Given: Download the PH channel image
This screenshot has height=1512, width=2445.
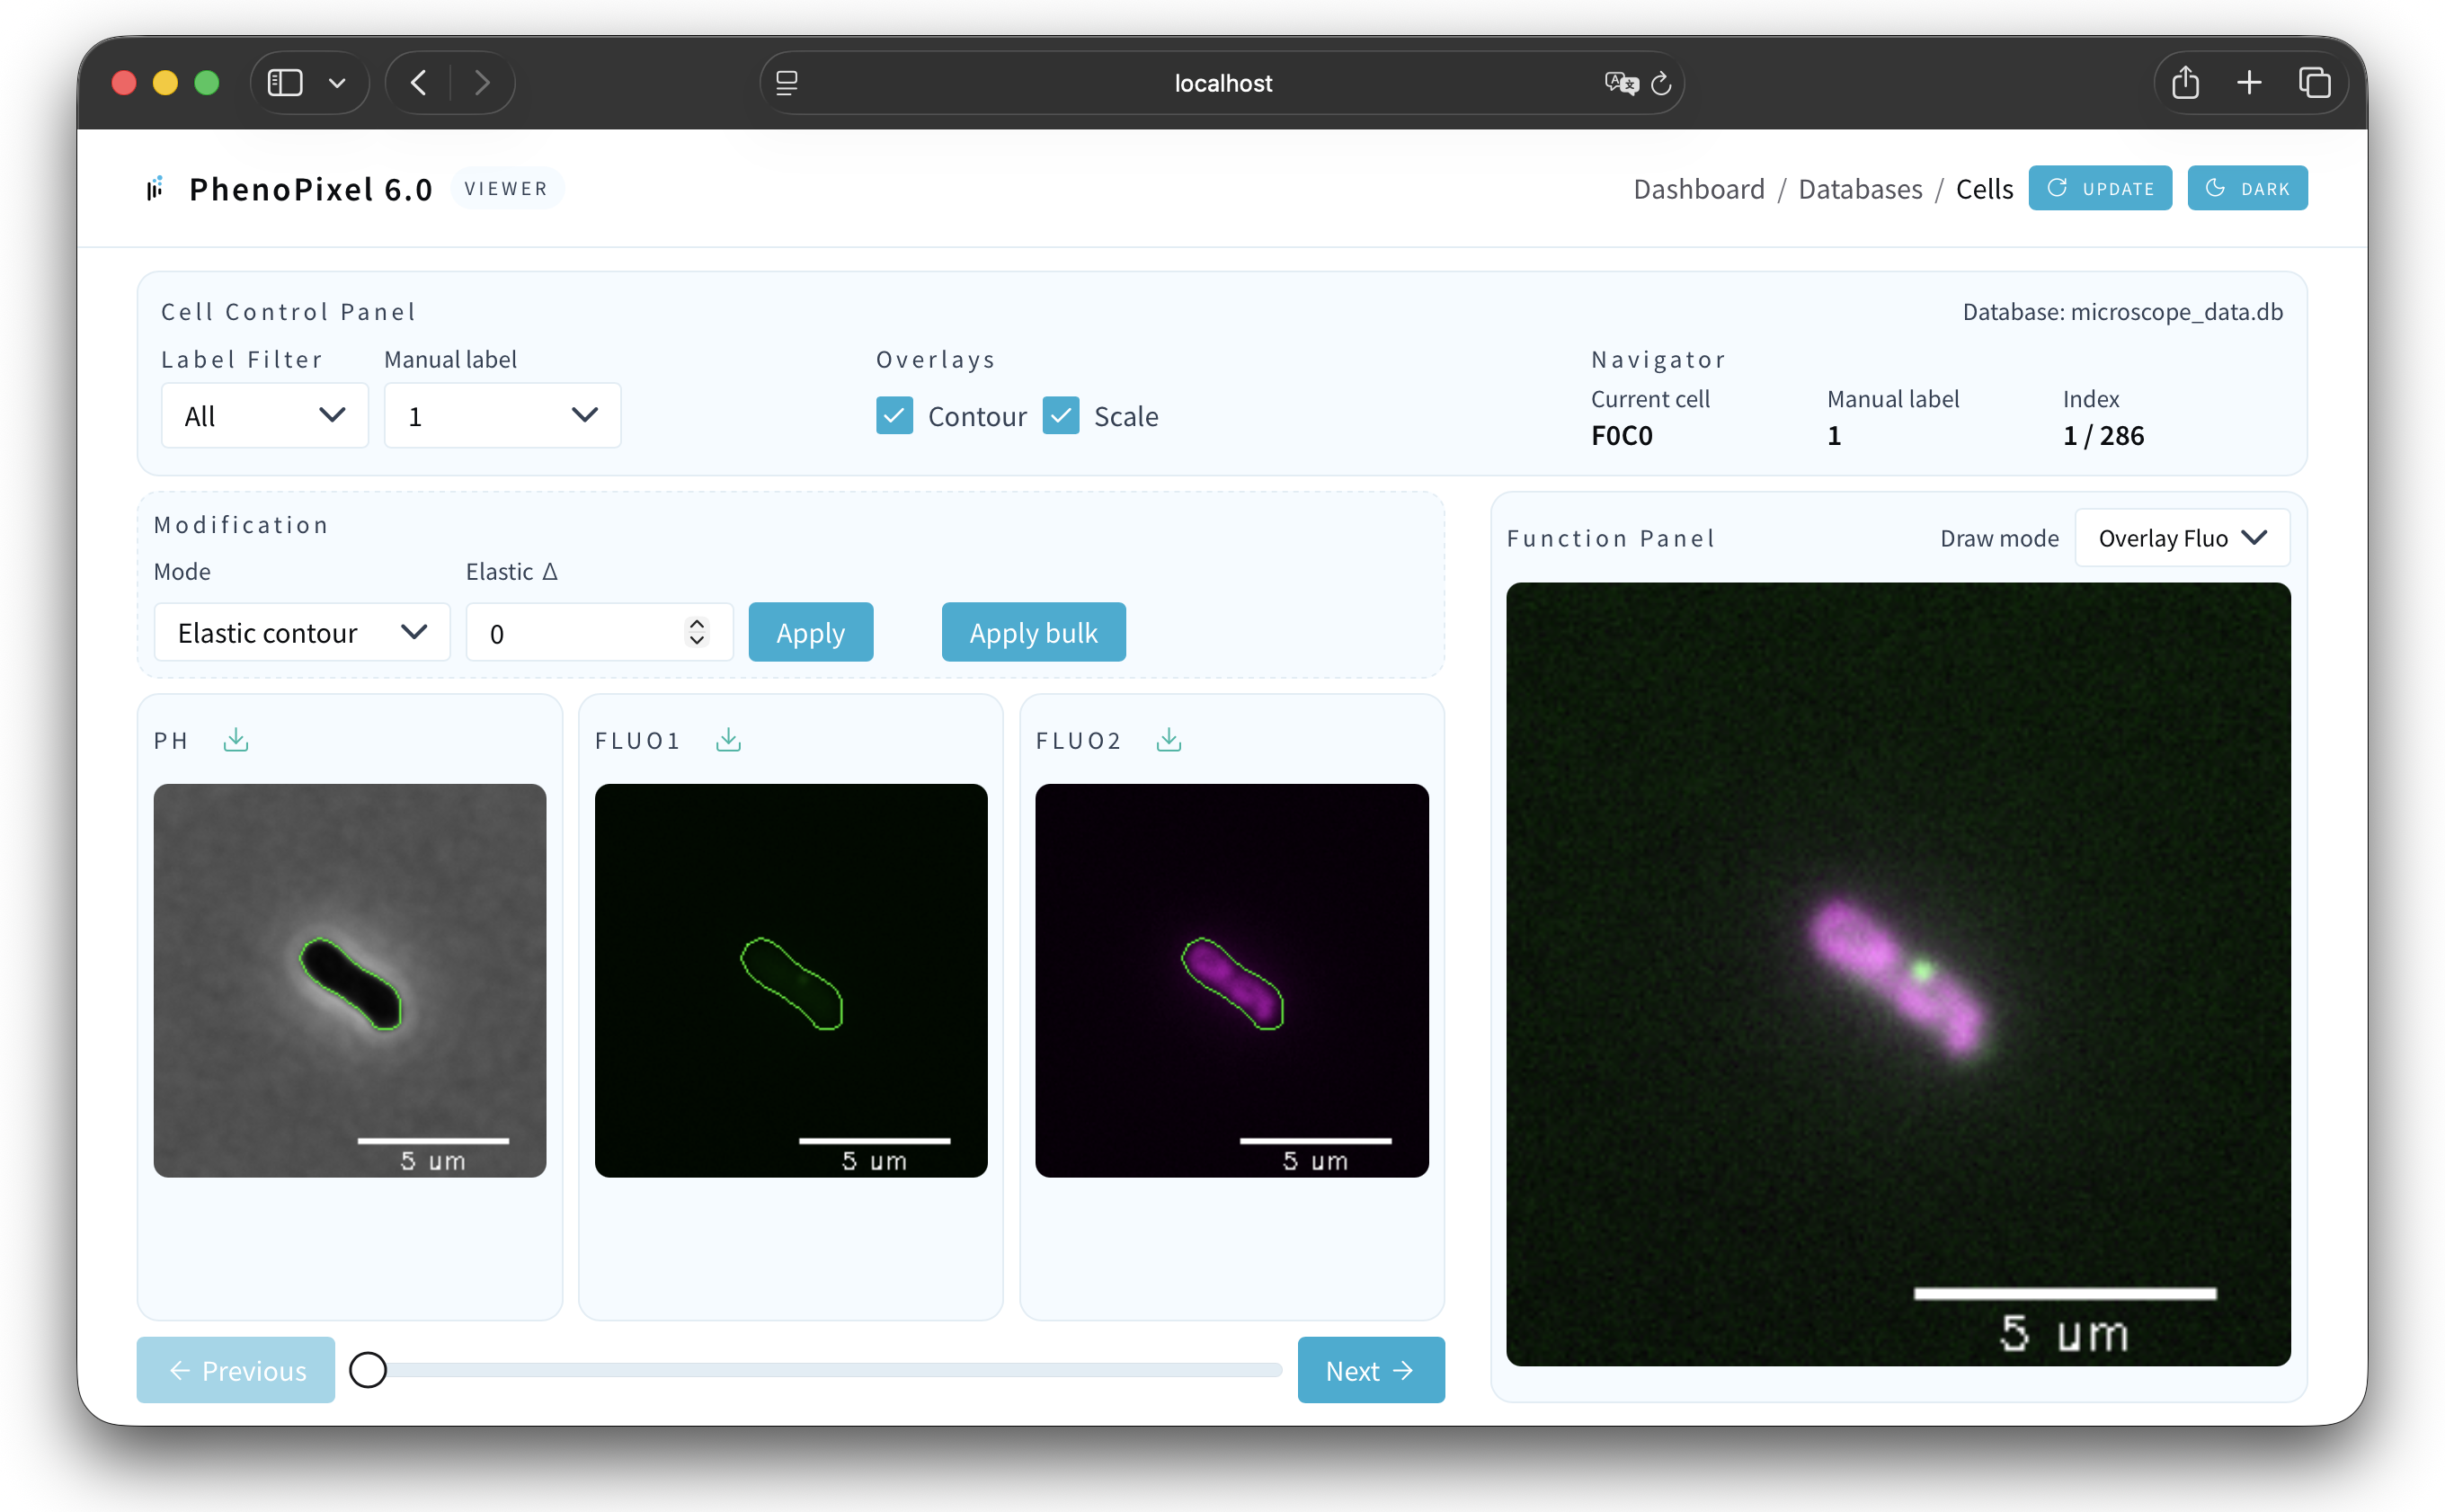Looking at the screenshot, I should (236, 740).
